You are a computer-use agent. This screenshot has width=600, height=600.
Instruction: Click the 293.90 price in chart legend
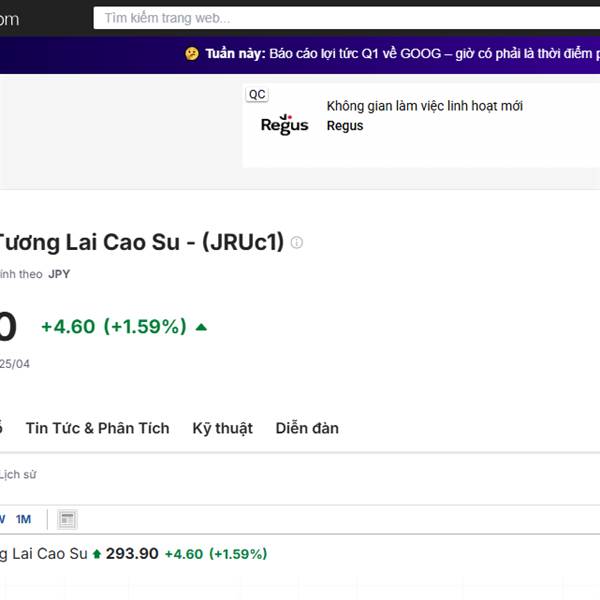[132, 554]
